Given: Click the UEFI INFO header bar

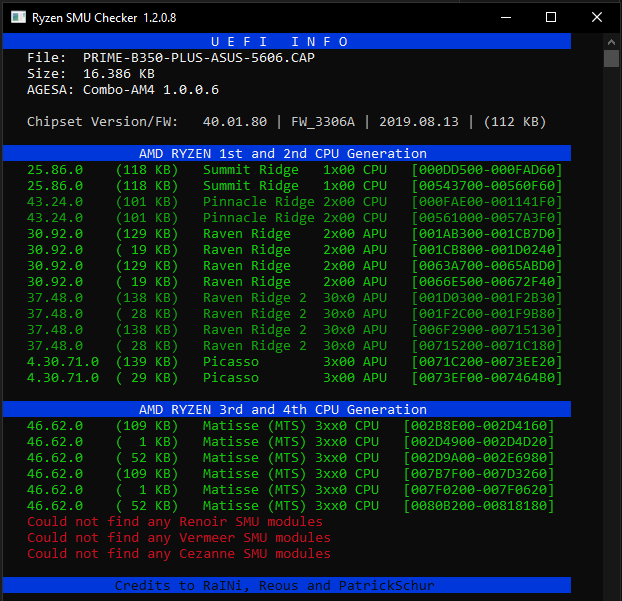Looking at the screenshot, I should tap(287, 41).
